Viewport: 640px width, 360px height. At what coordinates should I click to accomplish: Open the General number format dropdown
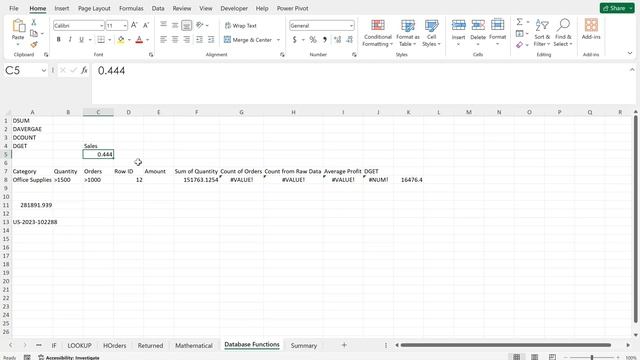point(351,26)
